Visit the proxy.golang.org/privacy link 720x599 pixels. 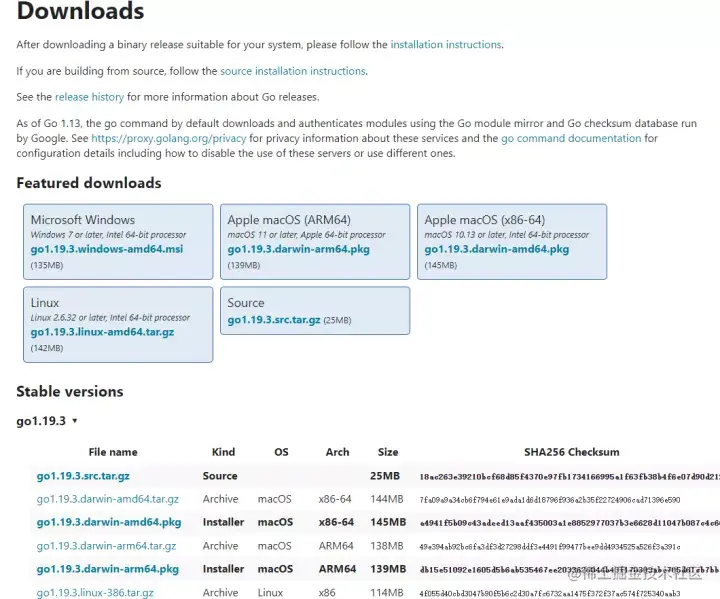[169, 138]
